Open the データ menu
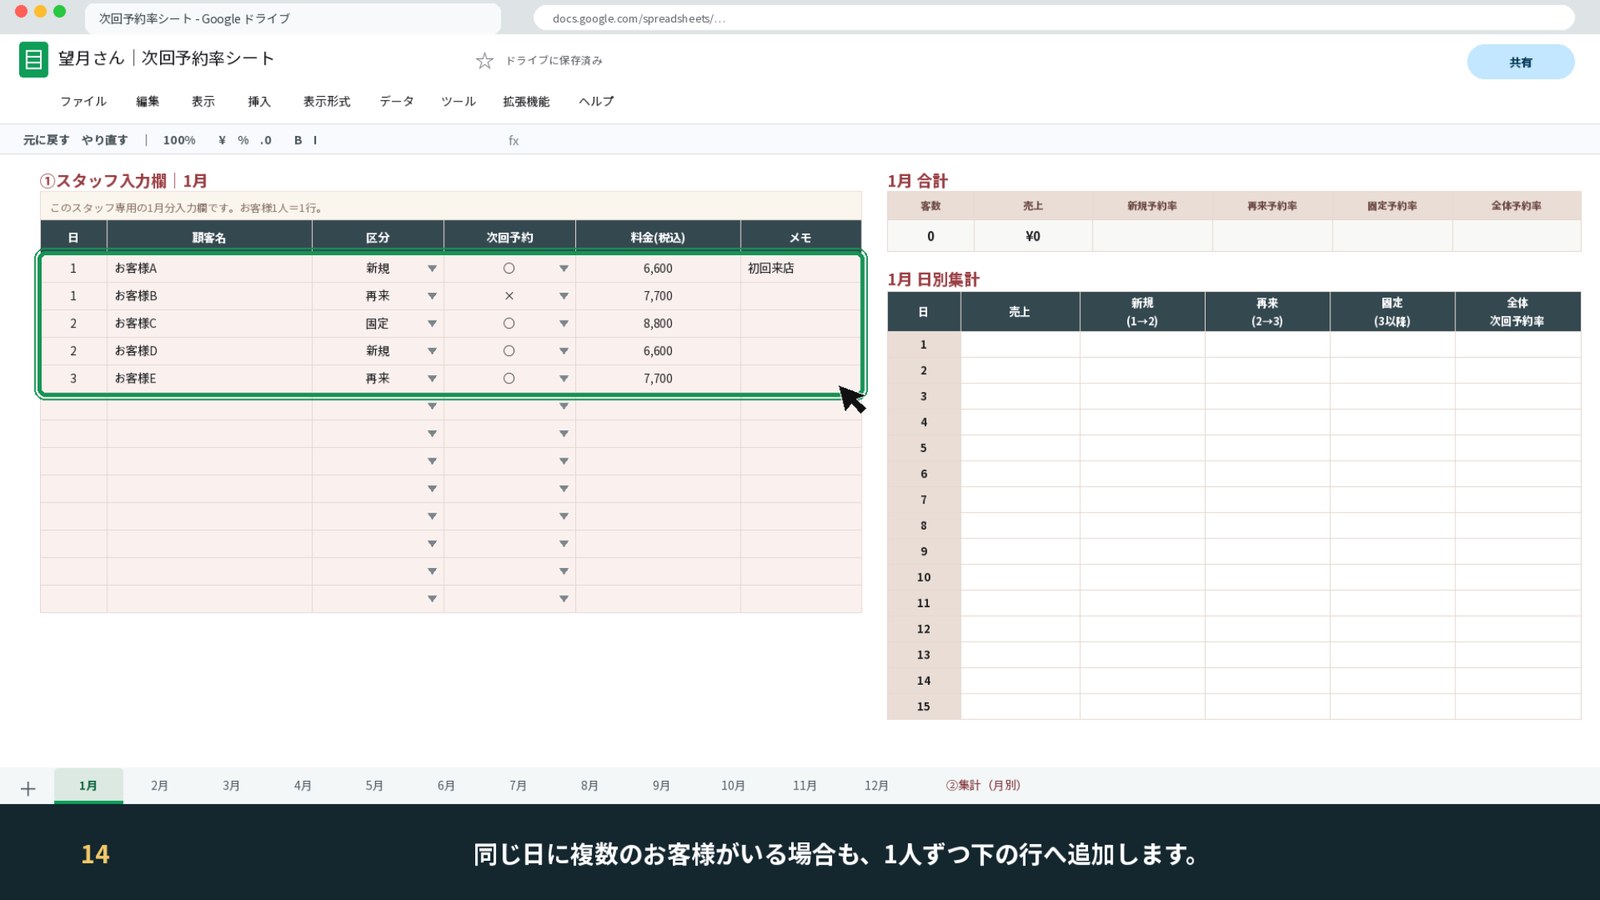This screenshot has width=1600, height=900. tap(397, 102)
